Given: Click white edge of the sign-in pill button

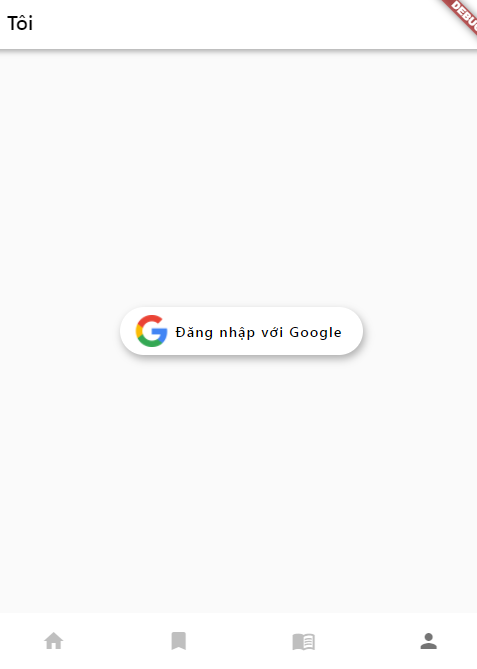Looking at the screenshot, I should [352, 331].
